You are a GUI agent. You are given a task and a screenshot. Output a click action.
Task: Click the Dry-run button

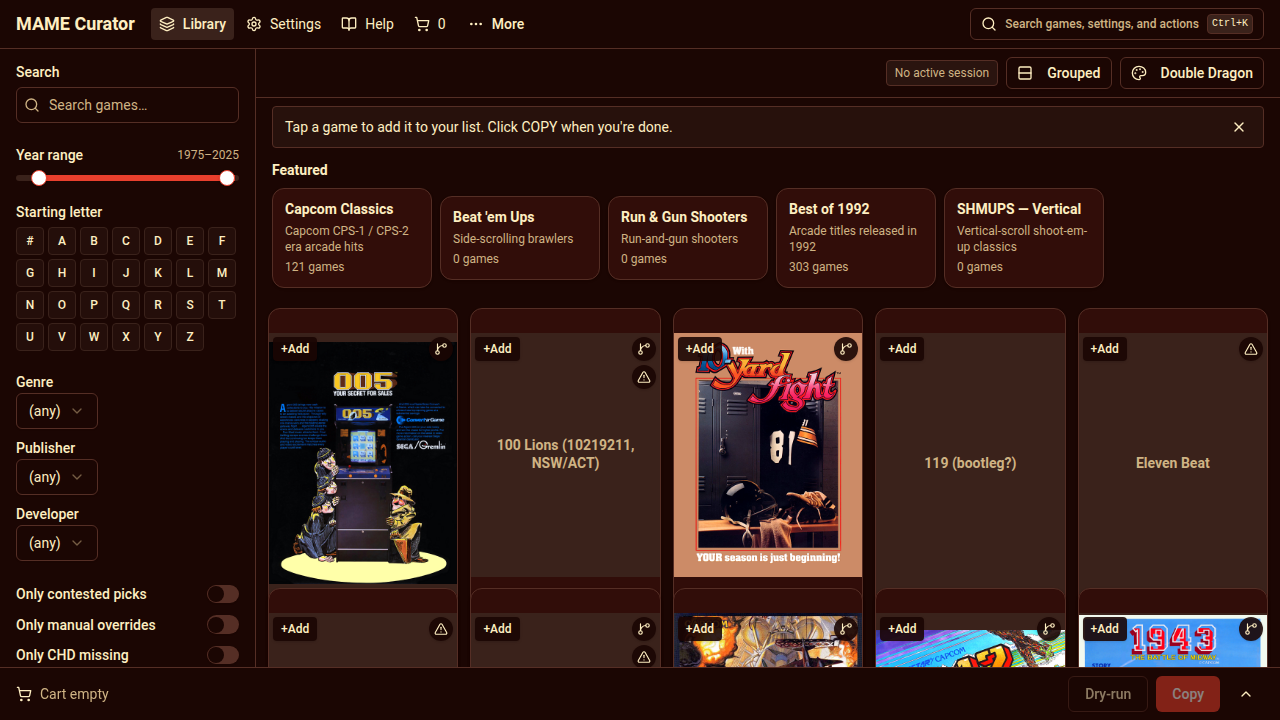coord(1108,694)
